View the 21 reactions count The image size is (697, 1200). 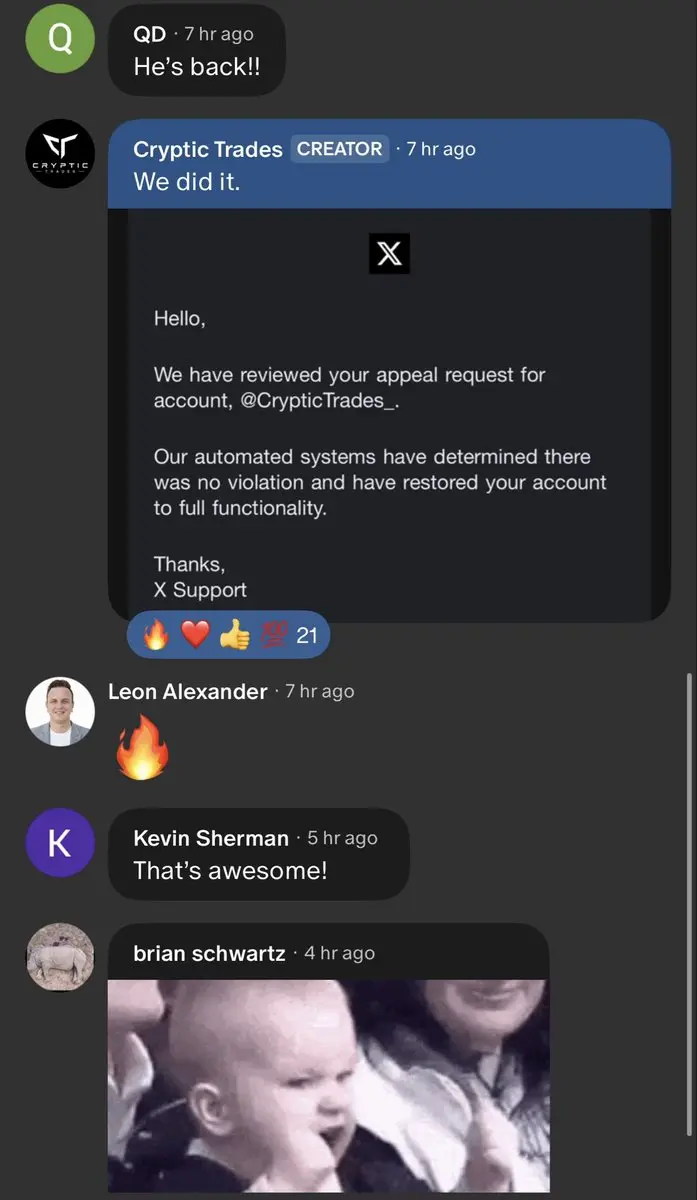(307, 635)
